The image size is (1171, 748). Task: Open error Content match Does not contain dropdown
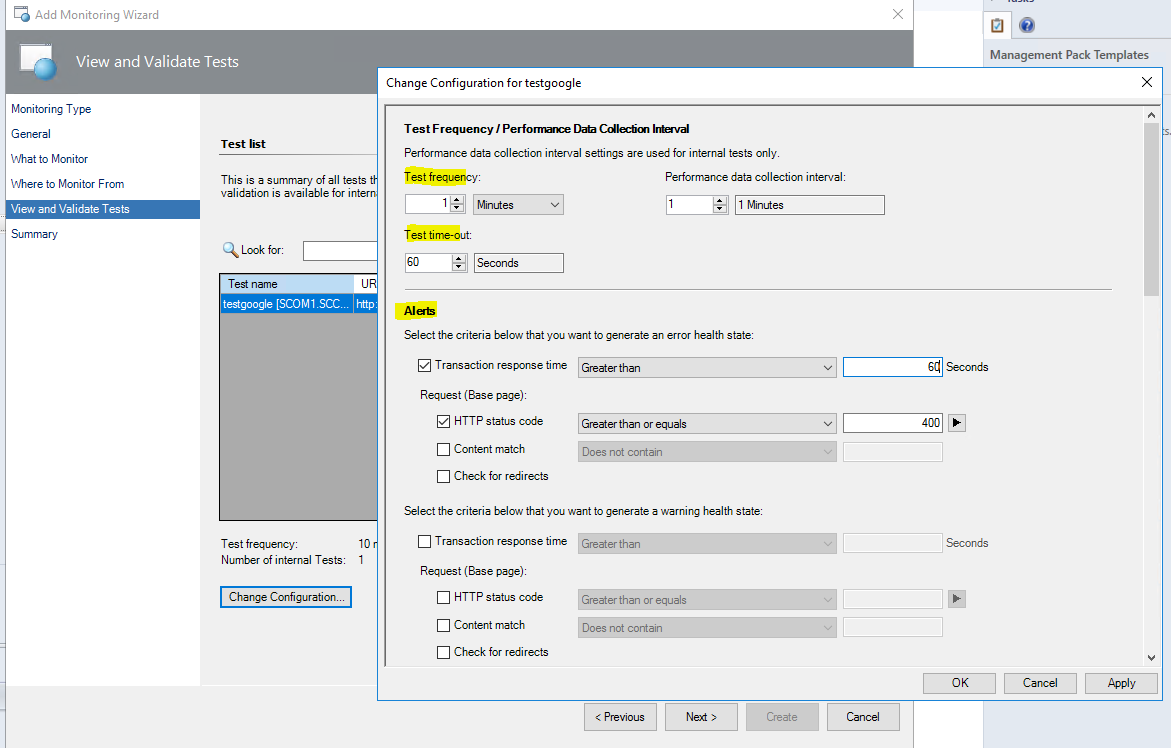707,452
